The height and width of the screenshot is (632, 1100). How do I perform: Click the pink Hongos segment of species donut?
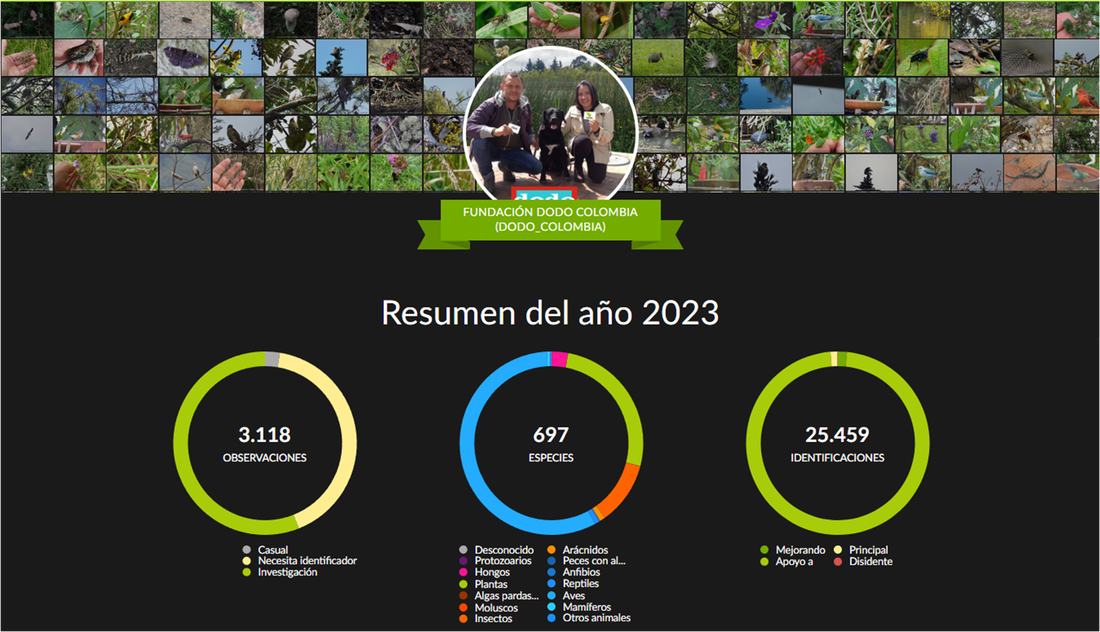coord(559,359)
